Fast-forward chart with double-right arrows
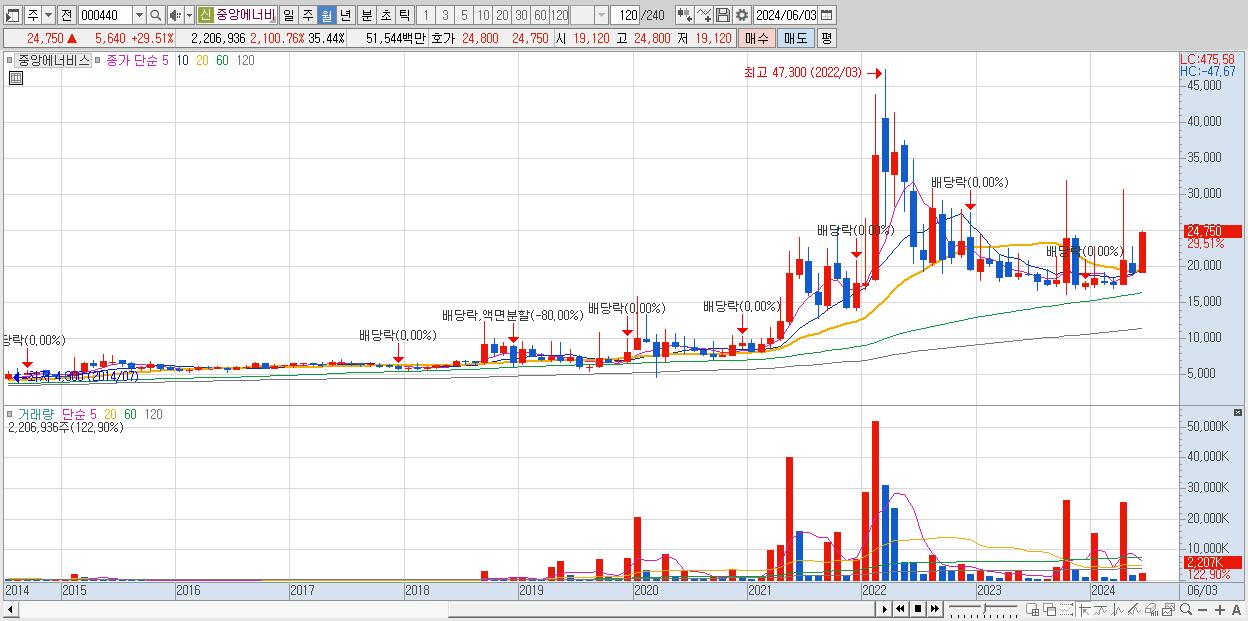 point(935,609)
